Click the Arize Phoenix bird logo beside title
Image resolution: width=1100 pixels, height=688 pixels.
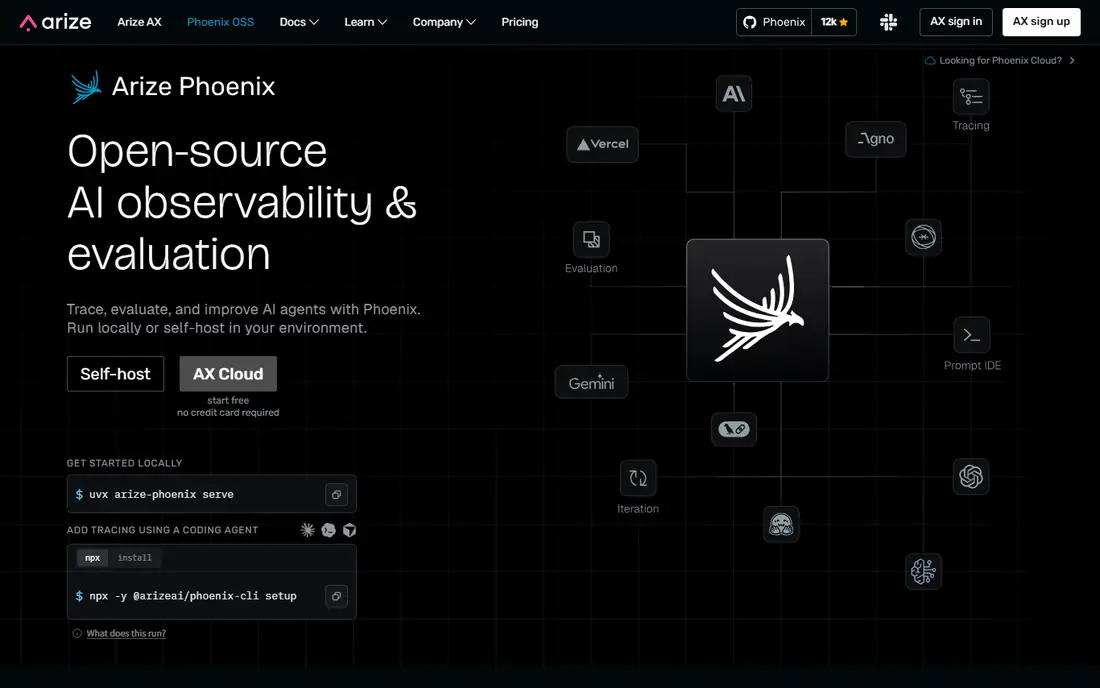tap(86, 87)
